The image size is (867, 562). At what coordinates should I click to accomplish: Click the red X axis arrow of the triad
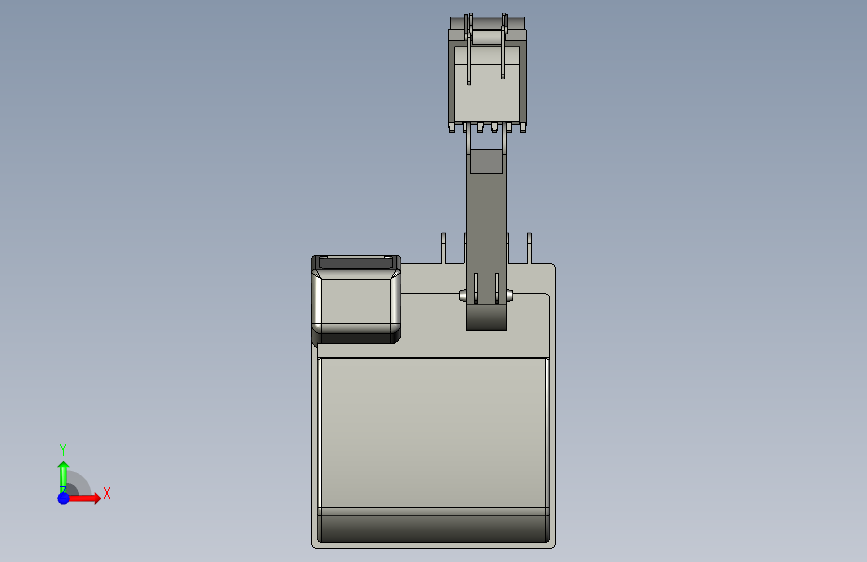coord(84,498)
